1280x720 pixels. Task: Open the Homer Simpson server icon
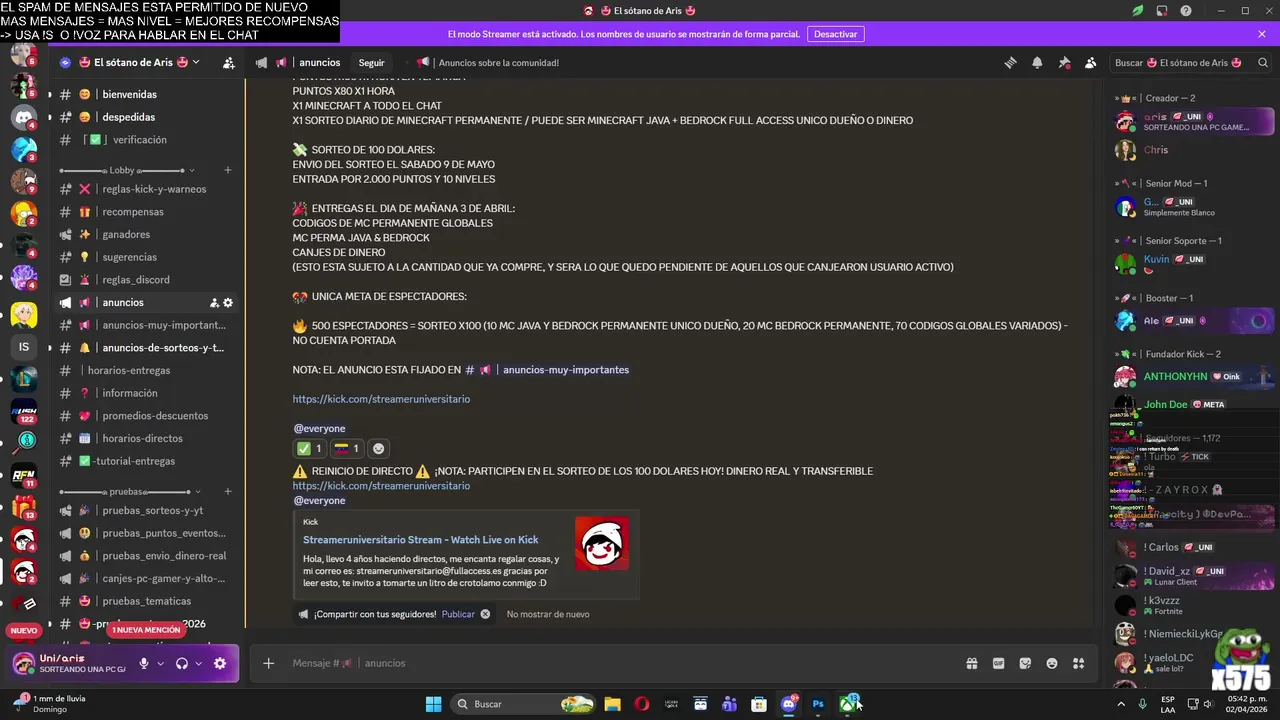(x=24, y=213)
